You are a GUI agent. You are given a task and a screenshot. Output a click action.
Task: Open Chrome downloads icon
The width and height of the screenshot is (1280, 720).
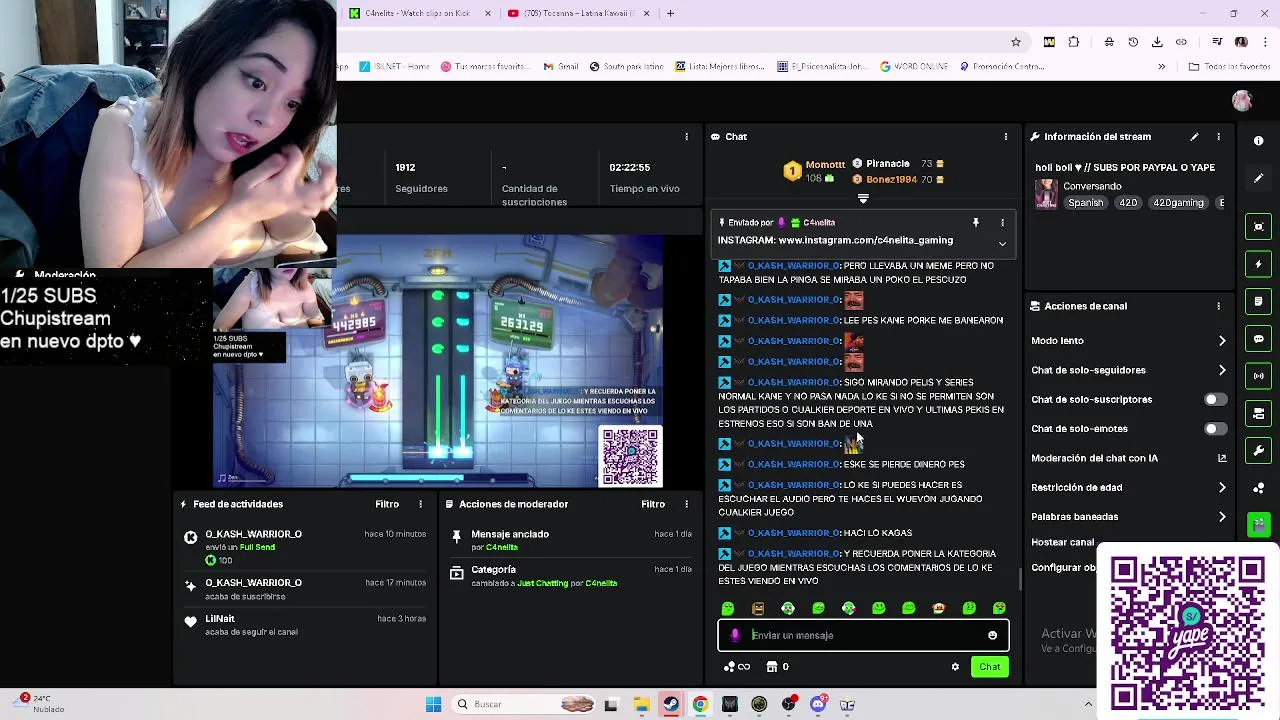(1157, 42)
